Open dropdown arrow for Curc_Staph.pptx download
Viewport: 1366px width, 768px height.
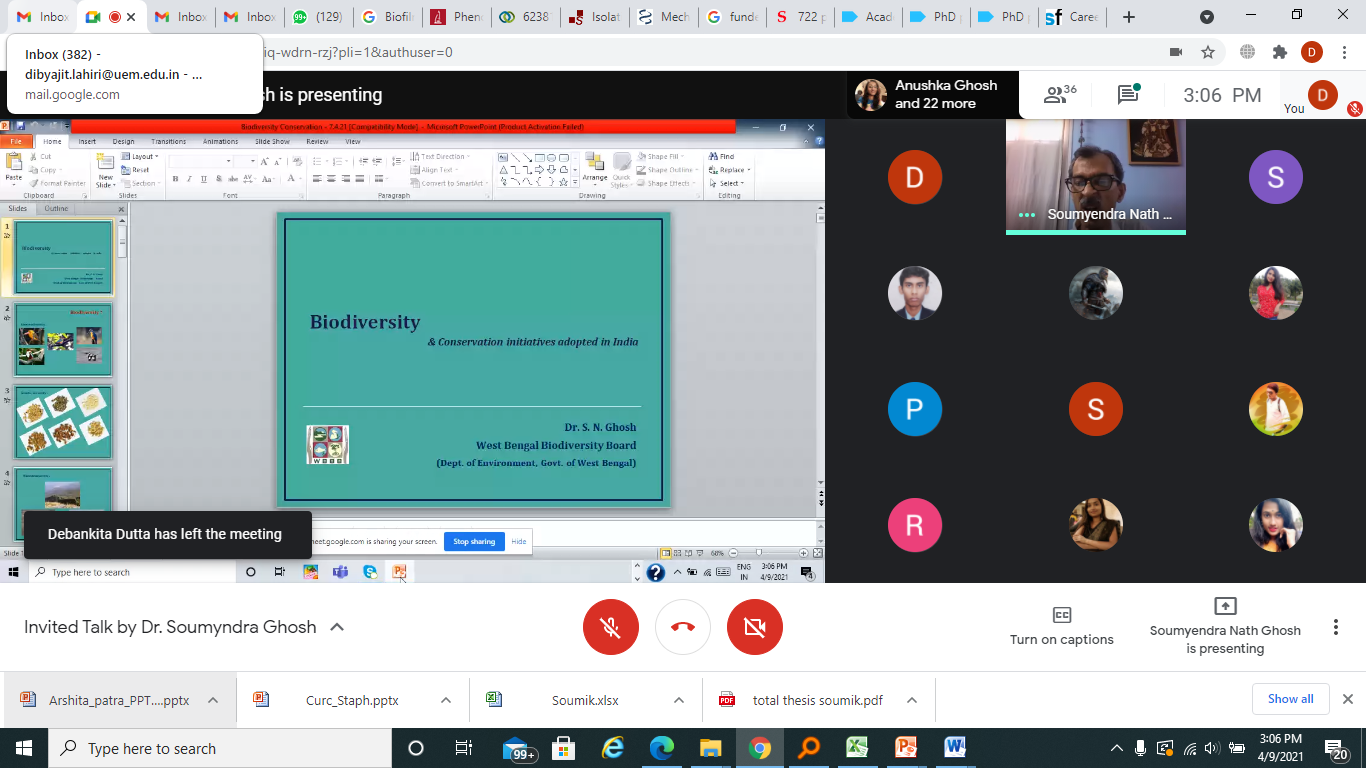tap(446, 700)
